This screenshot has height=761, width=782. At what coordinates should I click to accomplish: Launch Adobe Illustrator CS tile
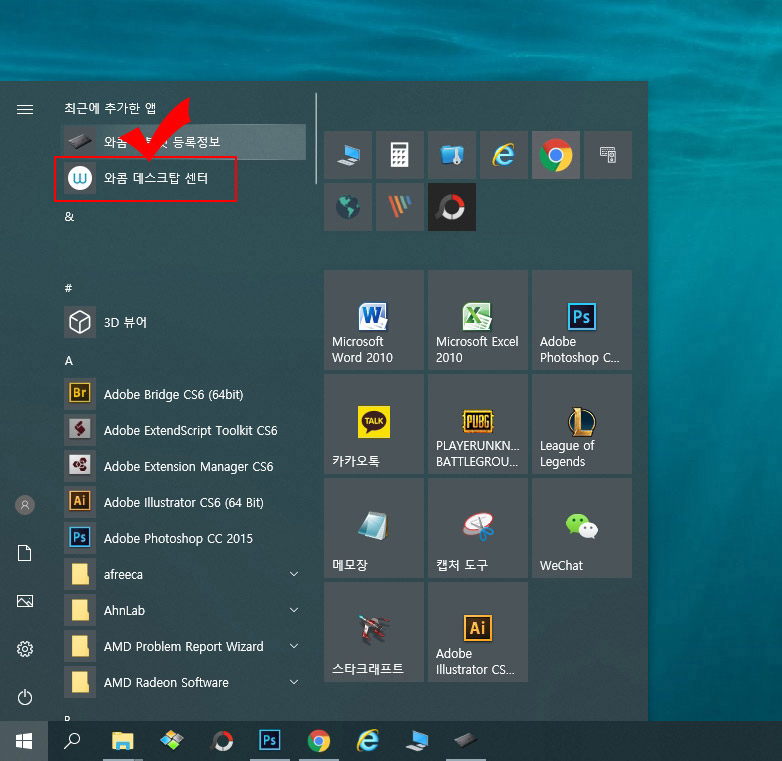pyautogui.click(x=478, y=632)
